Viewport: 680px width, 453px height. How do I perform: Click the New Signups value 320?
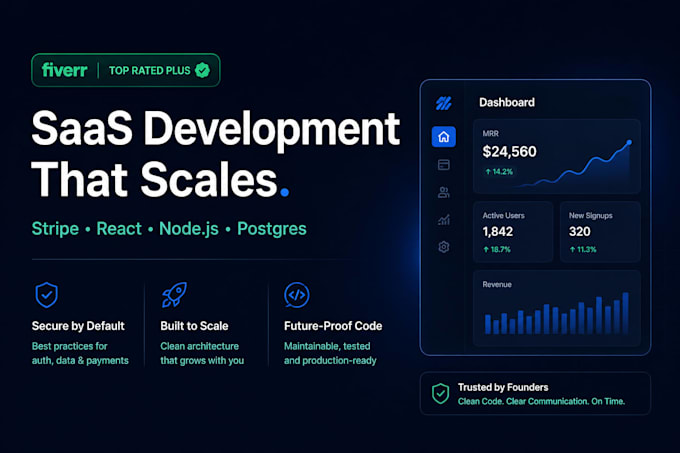579,231
